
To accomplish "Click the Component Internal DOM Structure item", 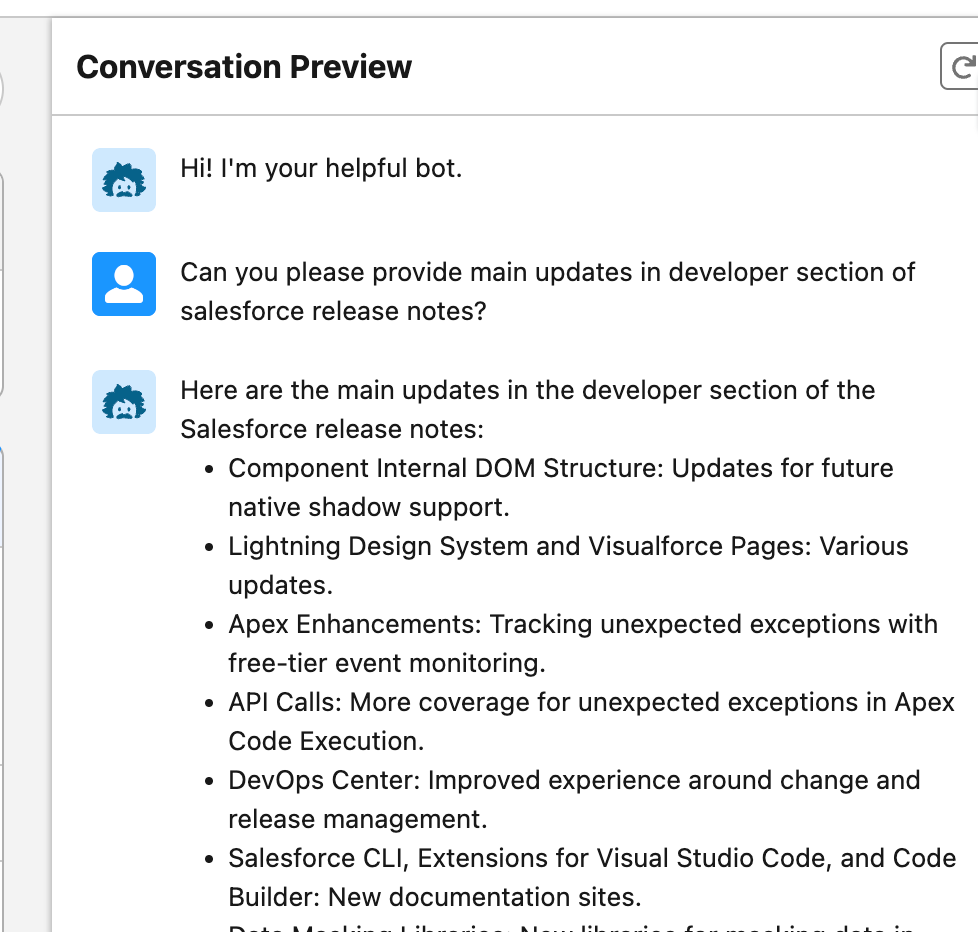I will click(x=561, y=487).
